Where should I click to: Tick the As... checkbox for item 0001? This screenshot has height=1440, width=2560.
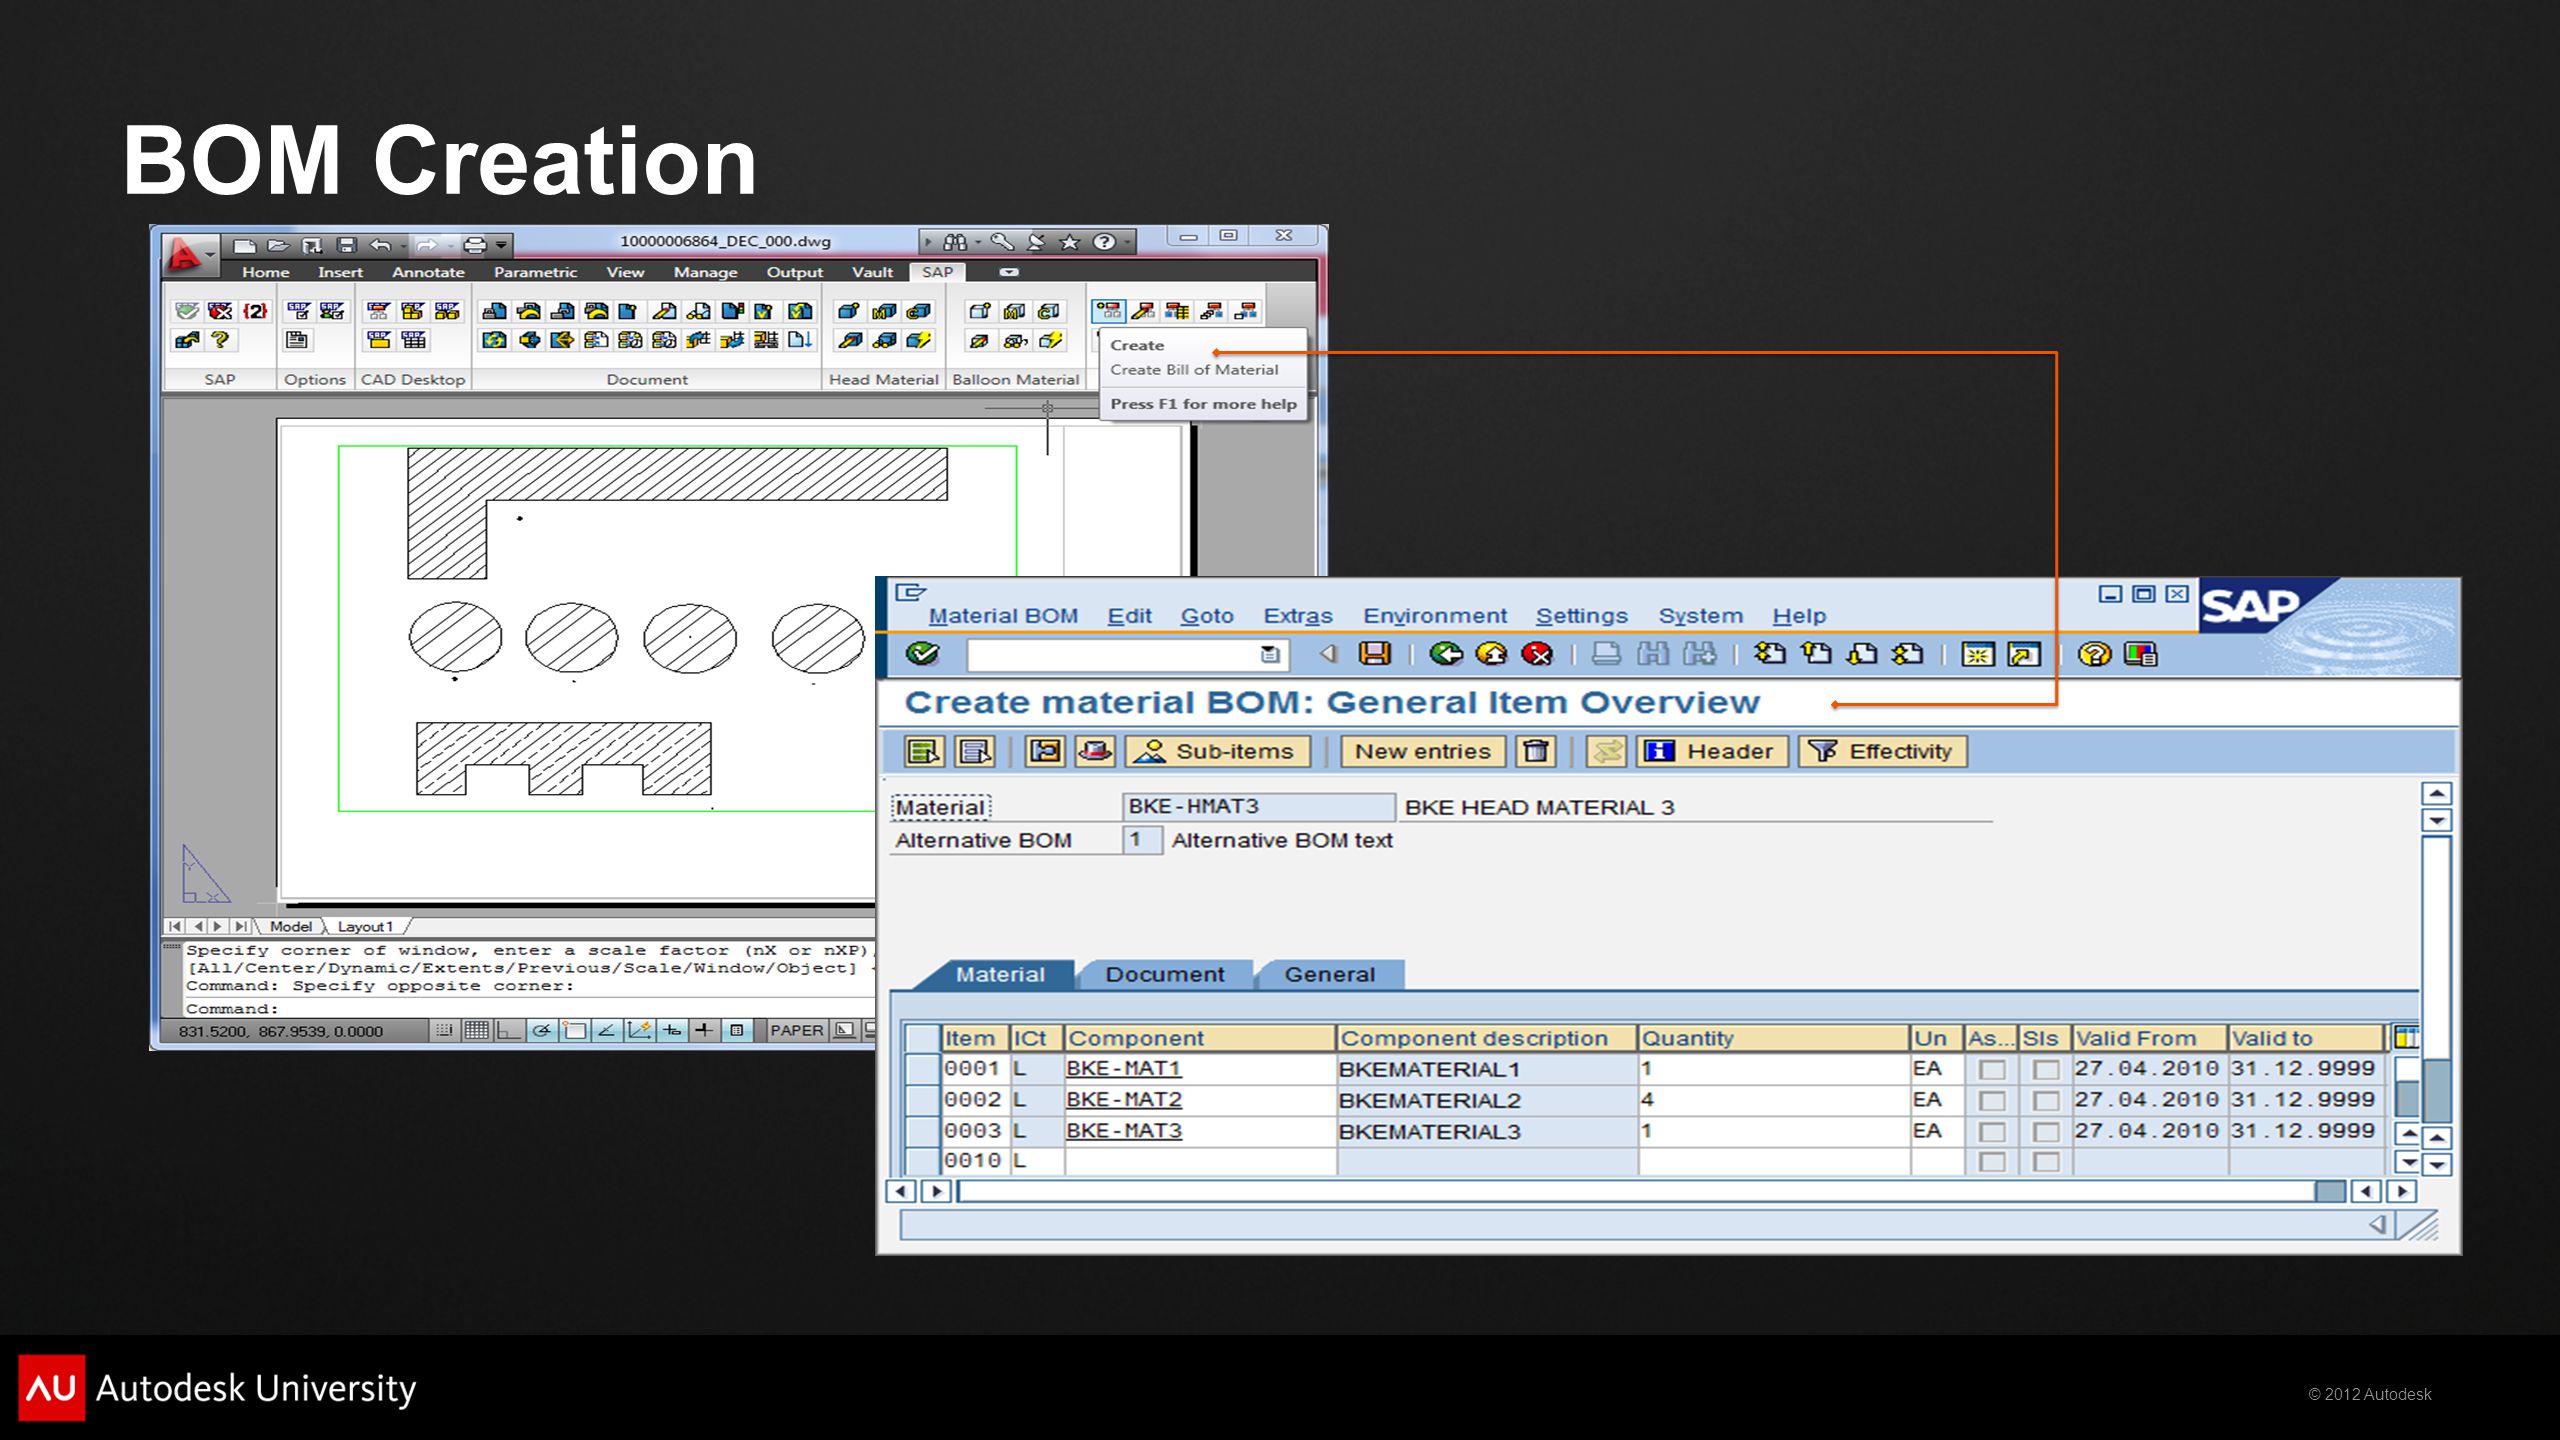[x=1992, y=1069]
